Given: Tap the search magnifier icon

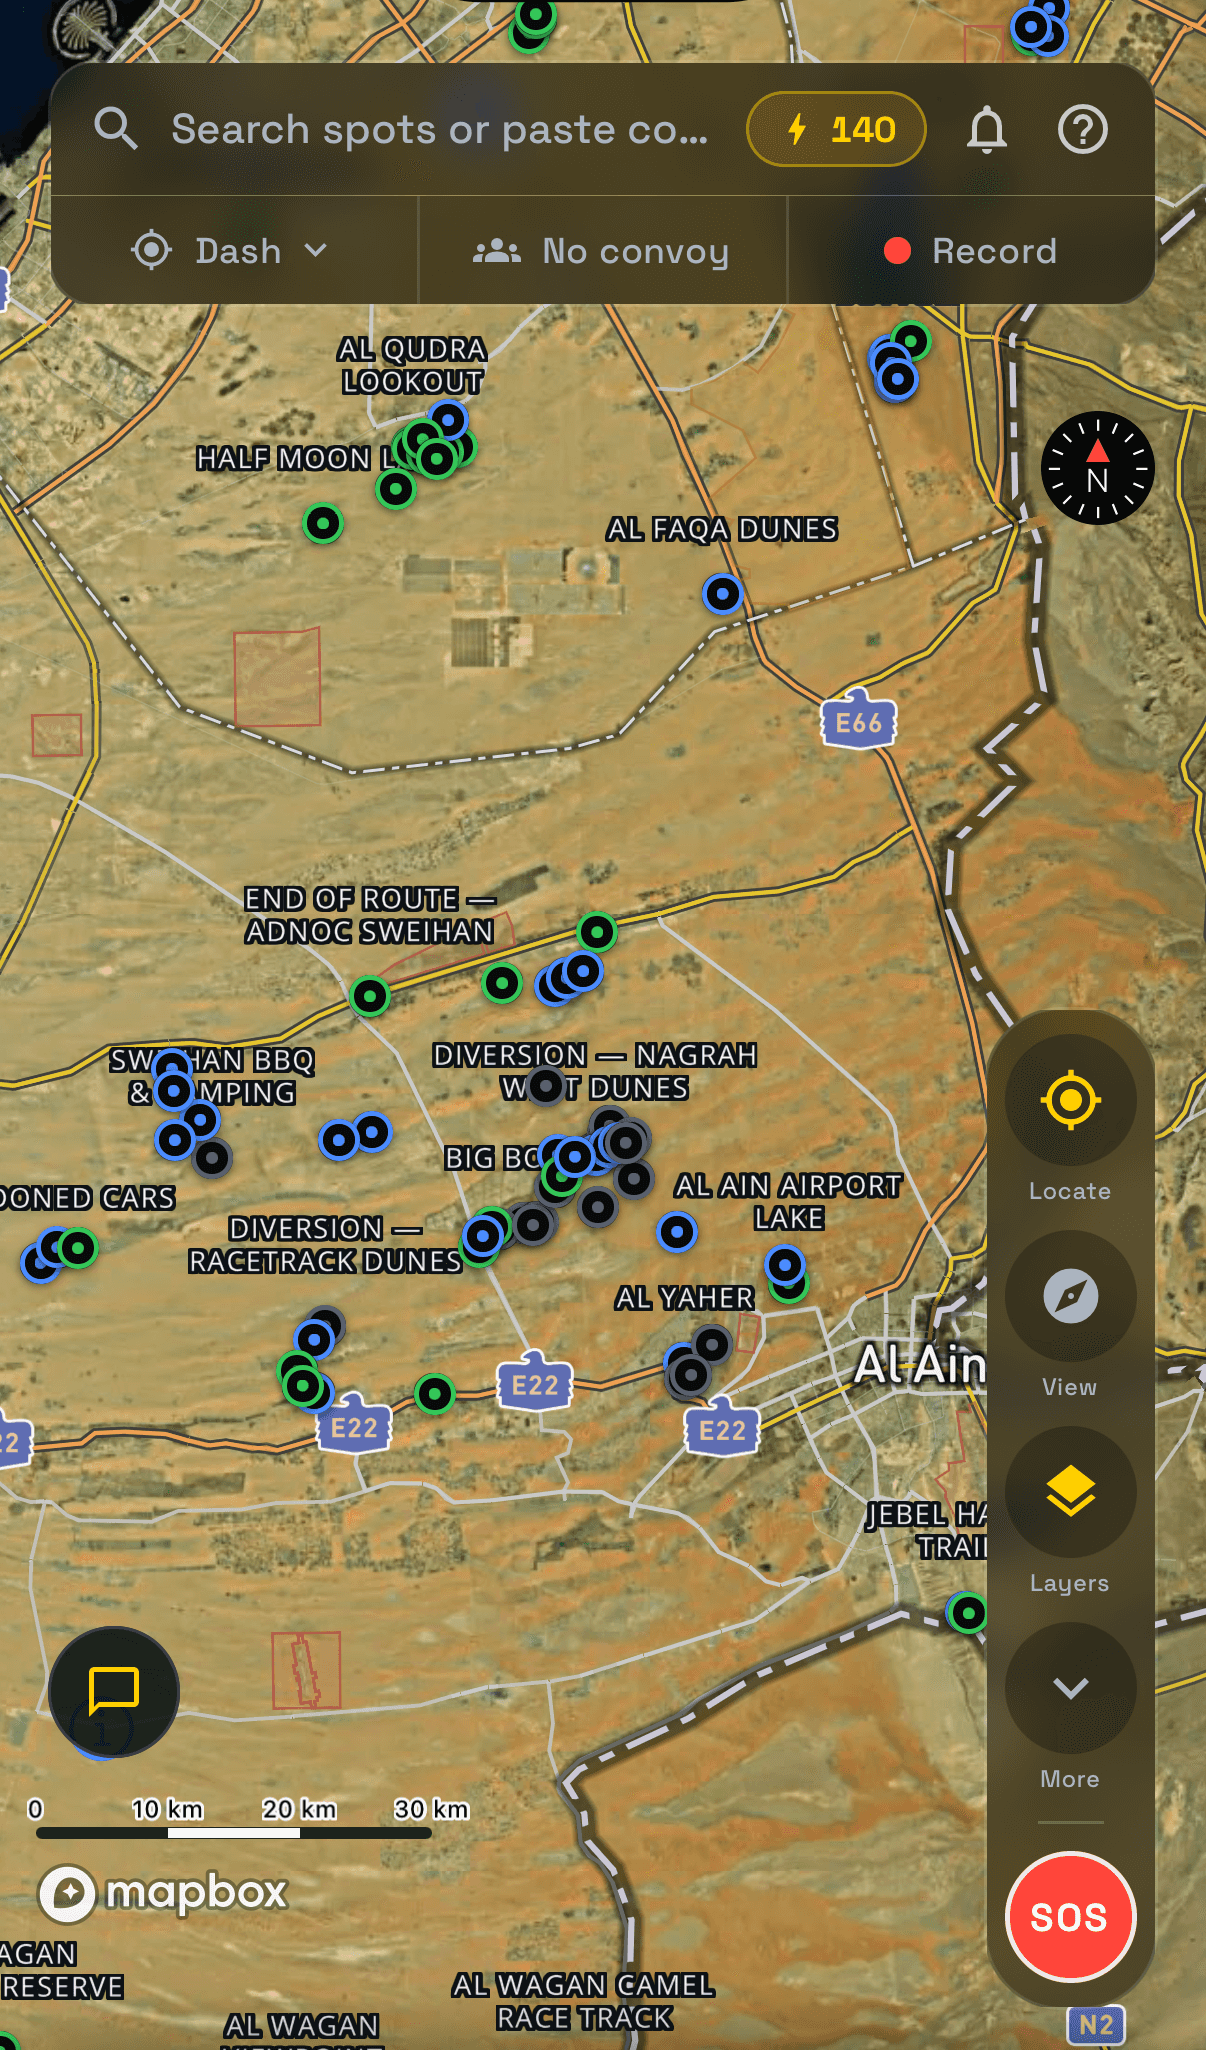Looking at the screenshot, I should click(116, 129).
